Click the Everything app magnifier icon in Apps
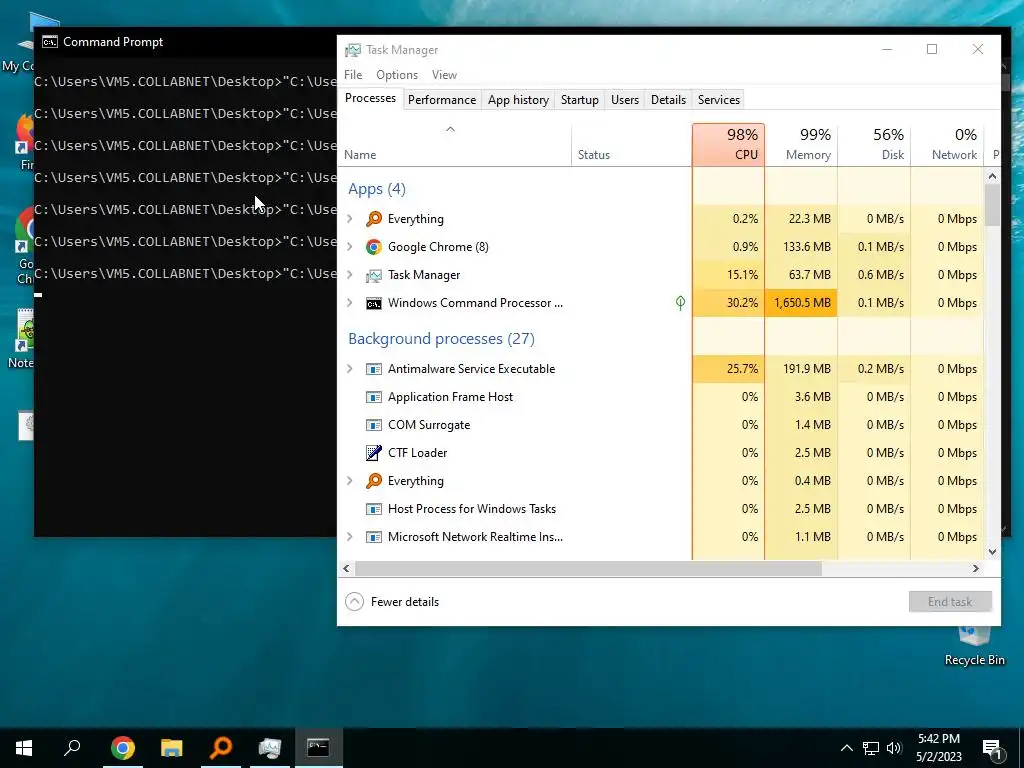 coord(374,219)
